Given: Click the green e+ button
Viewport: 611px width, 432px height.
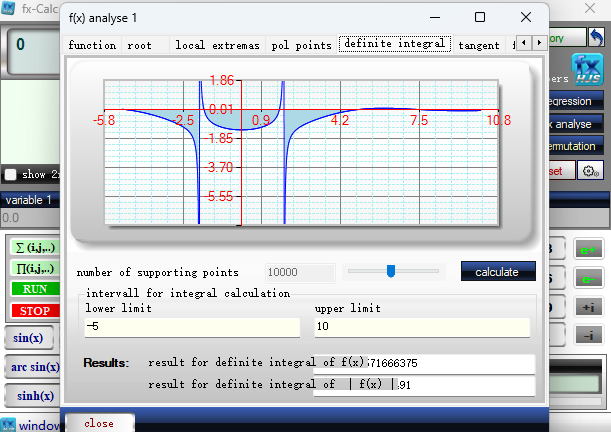Looking at the screenshot, I should pos(588,249).
